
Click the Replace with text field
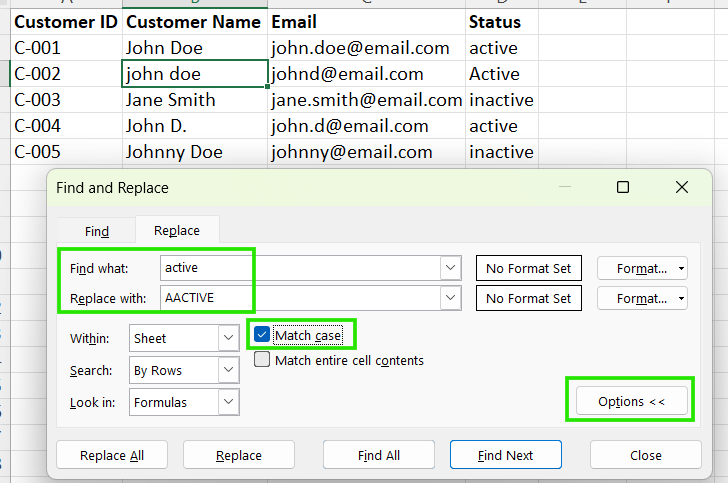point(300,298)
